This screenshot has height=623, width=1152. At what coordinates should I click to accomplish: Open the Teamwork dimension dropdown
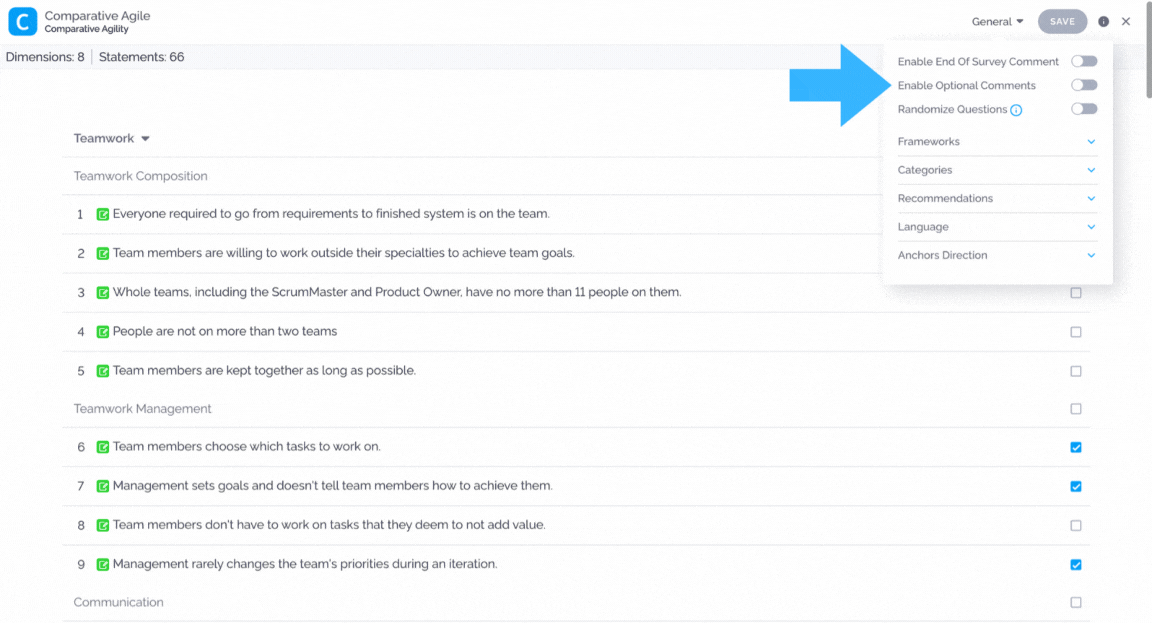[112, 138]
